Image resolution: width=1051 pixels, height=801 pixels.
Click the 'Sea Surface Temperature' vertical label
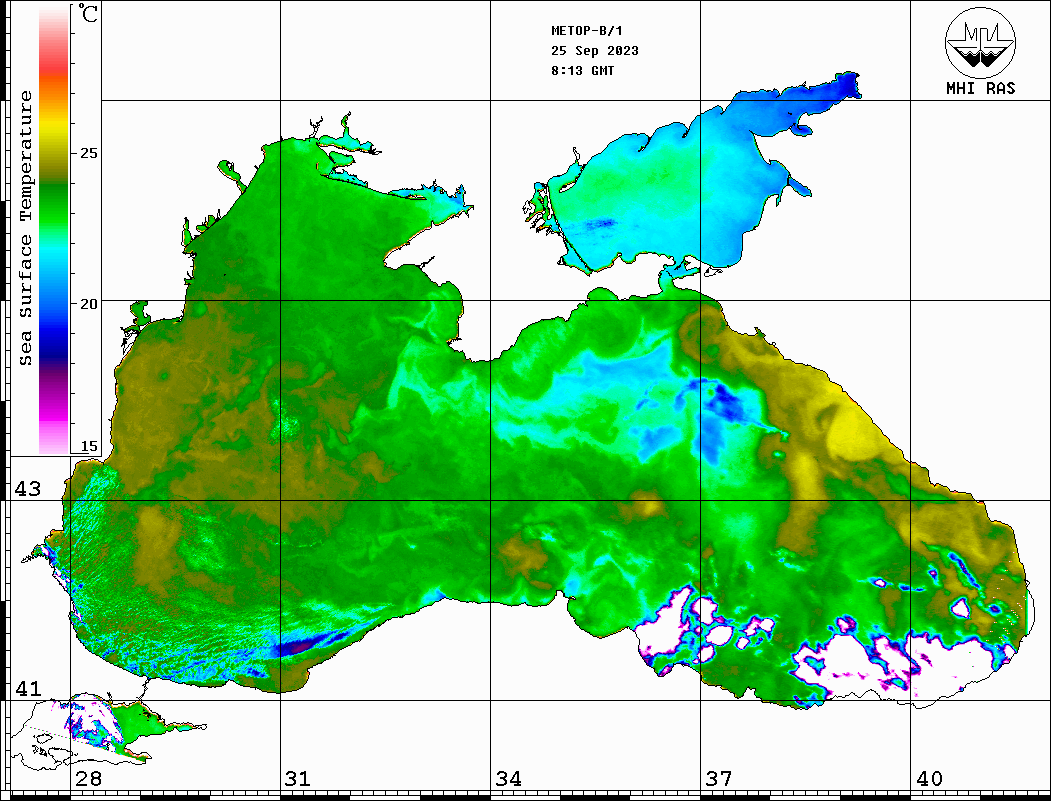point(25,229)
